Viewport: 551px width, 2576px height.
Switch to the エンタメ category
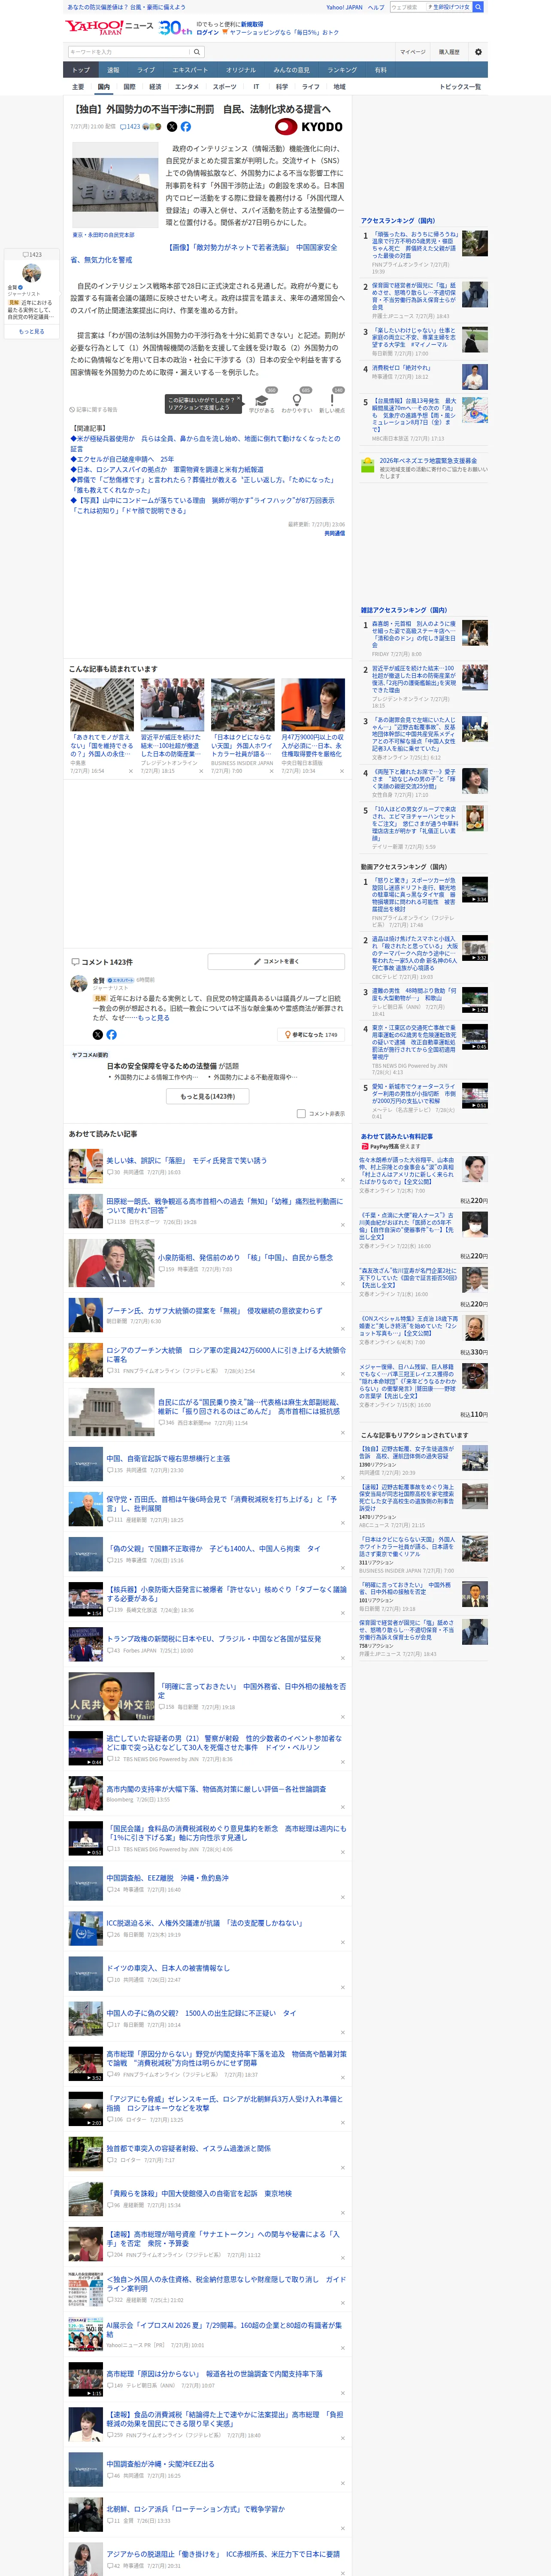coord(187,87)
